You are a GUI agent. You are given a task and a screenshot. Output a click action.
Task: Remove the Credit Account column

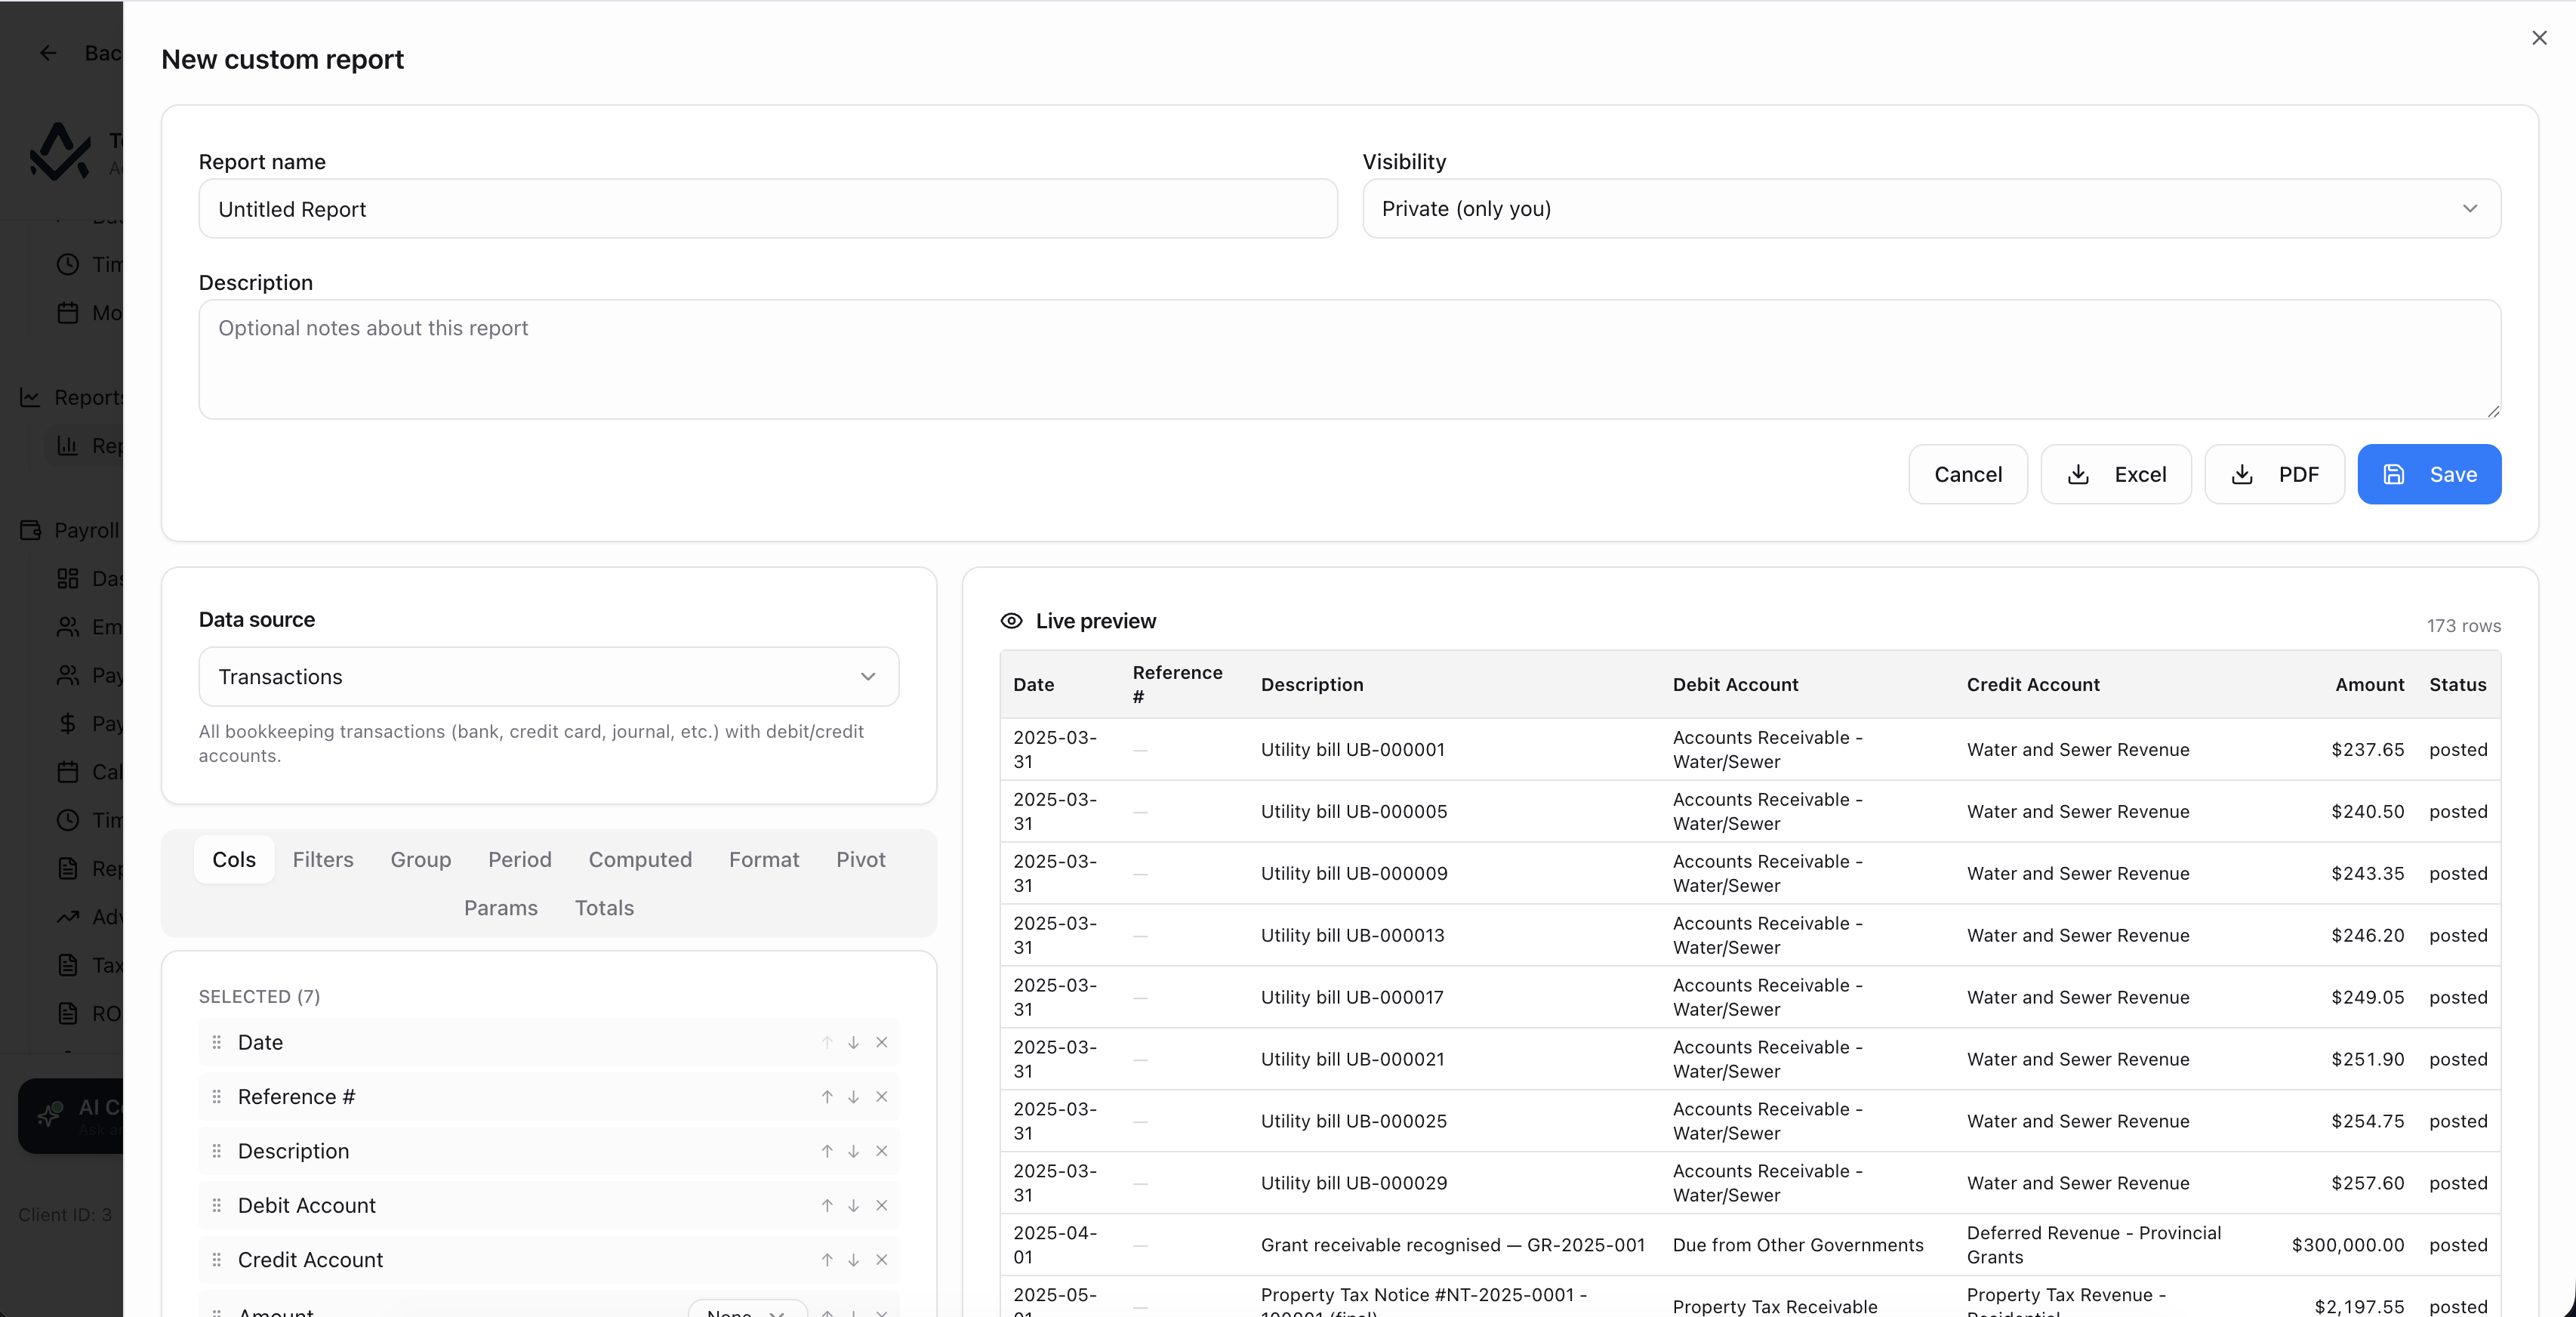882,1259
